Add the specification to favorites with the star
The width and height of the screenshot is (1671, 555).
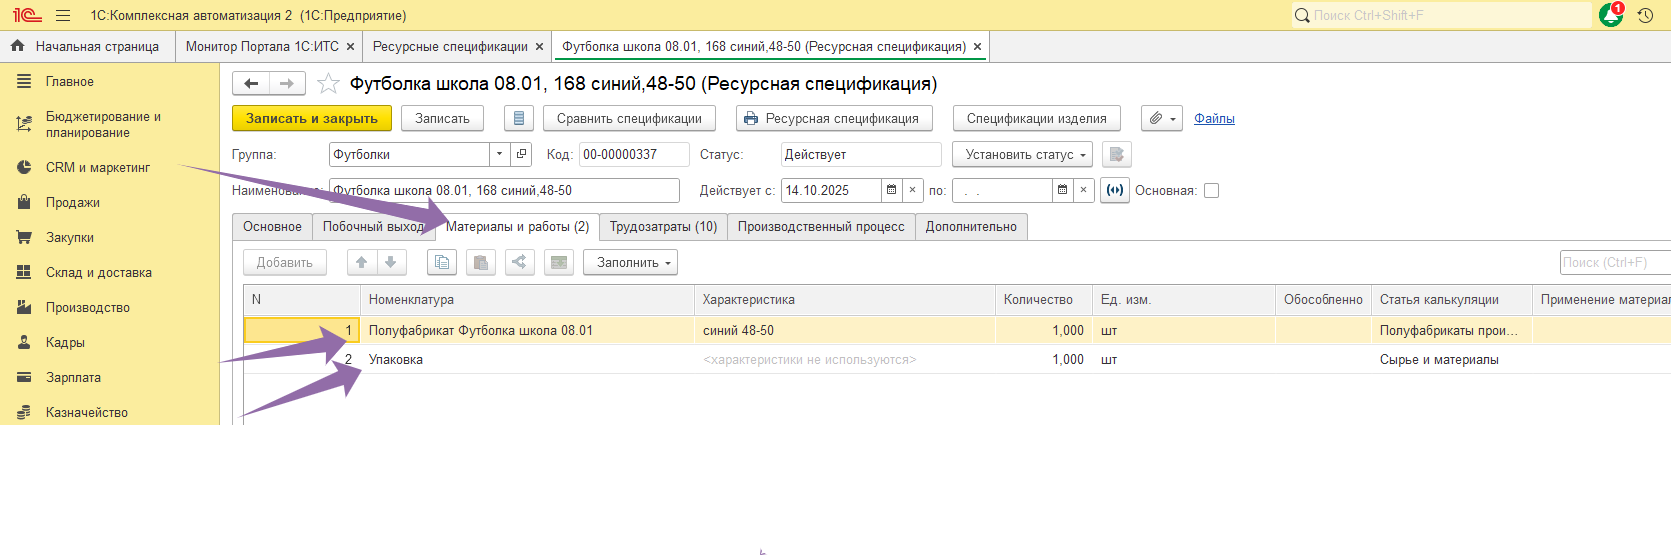(x=328, y=84)
